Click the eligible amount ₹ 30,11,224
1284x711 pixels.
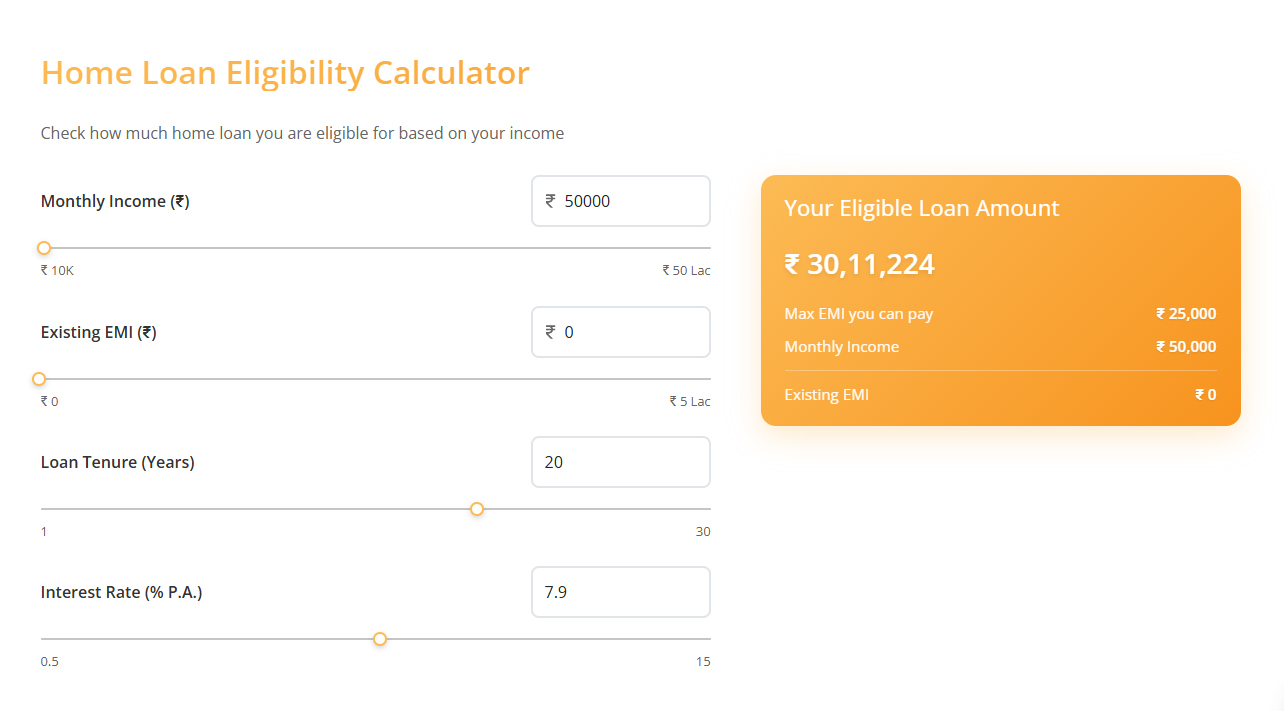[859, 264]
